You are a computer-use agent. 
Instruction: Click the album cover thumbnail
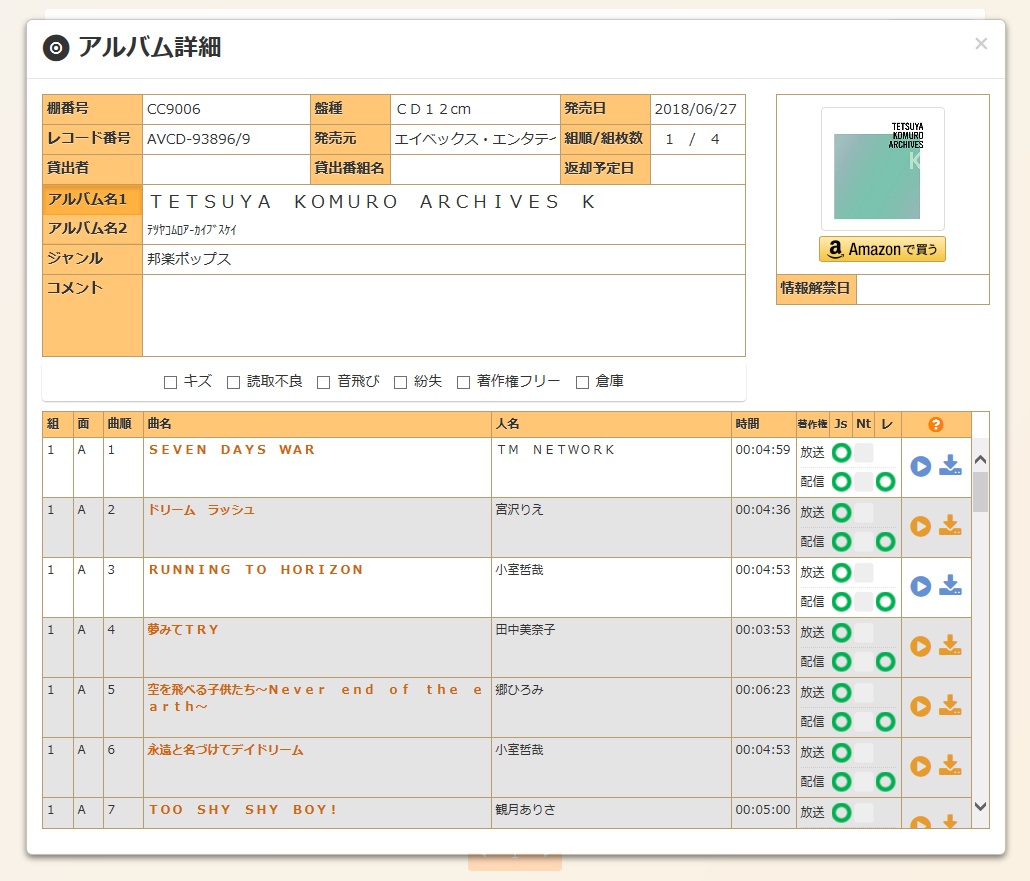(883, 169)
